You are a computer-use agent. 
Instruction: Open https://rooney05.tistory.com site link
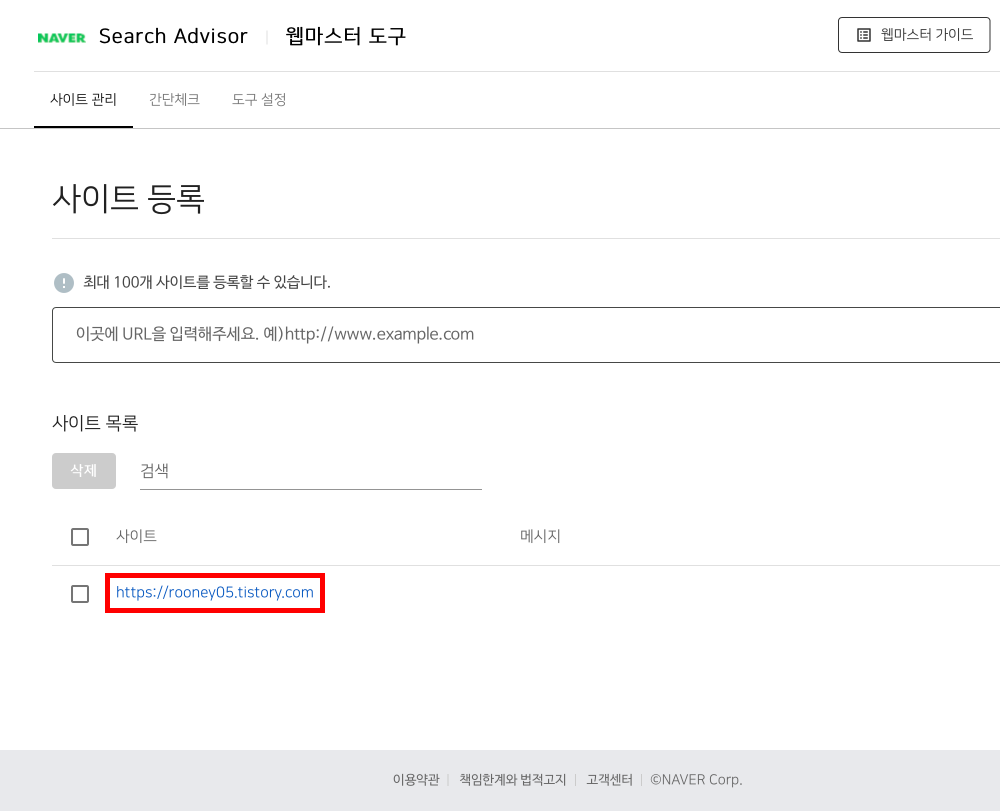click(215, 592)
